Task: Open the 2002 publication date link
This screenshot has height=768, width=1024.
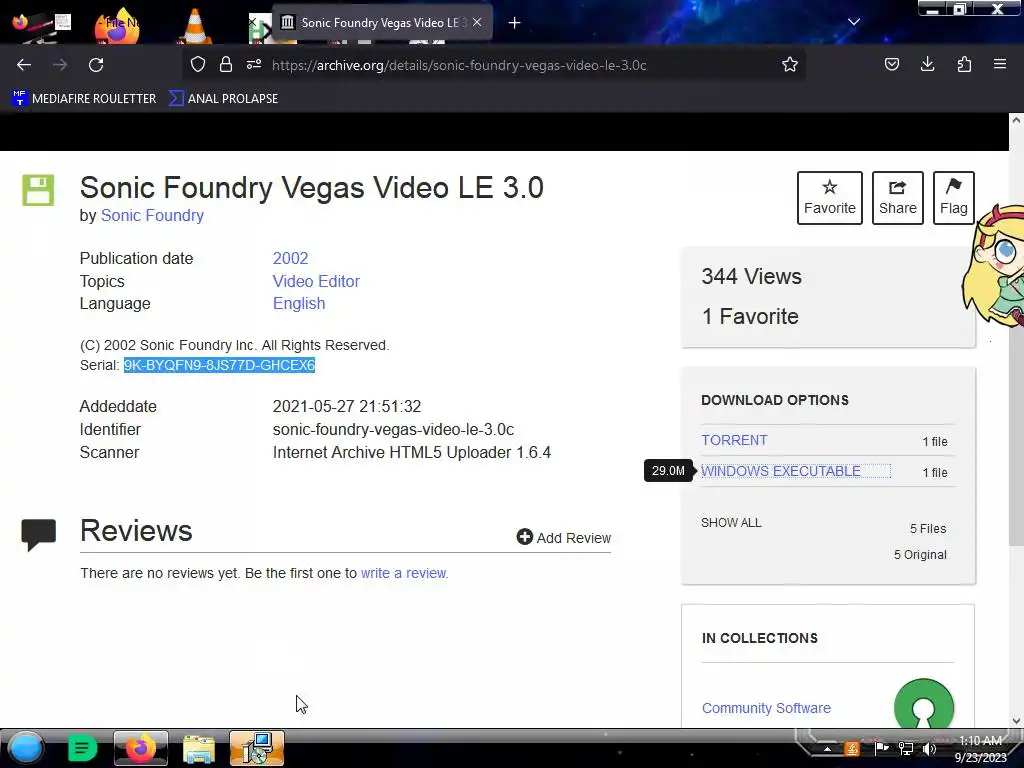Action: [x=291, y=258]
